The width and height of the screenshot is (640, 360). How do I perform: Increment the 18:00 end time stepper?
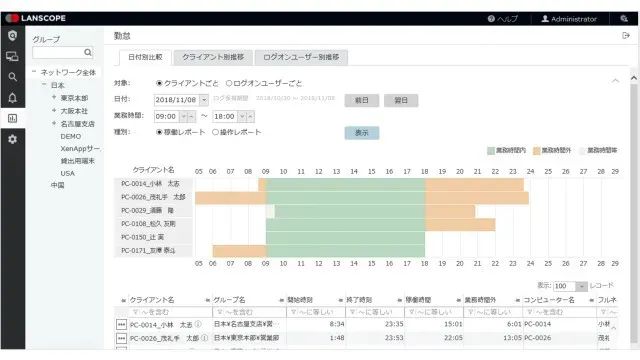[x=250, y=117]
